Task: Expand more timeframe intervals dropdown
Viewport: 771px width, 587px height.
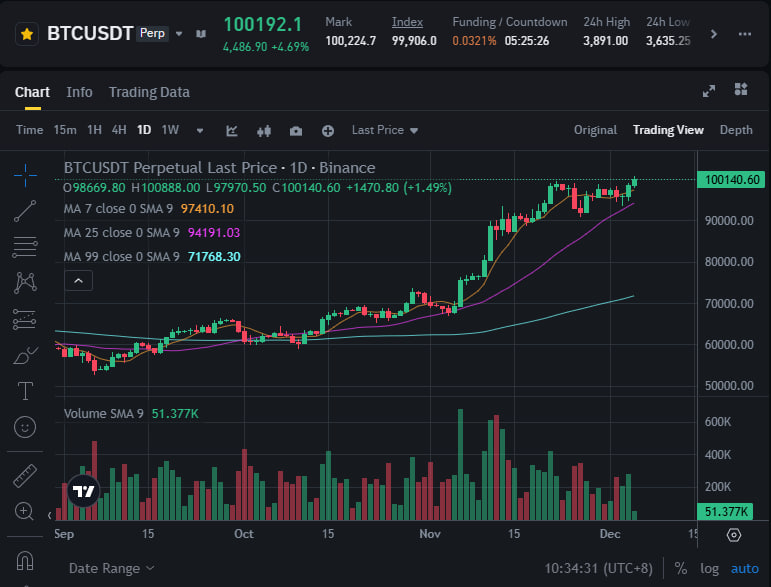Action: pos(200,131)
